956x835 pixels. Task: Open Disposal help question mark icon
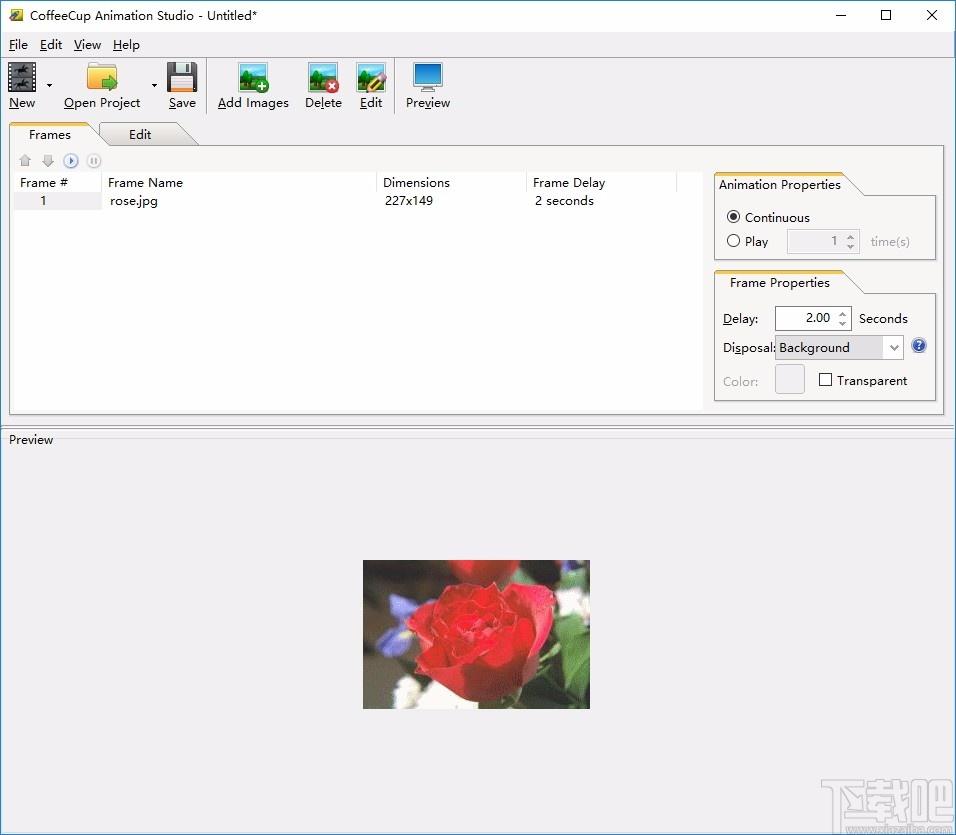918,346
